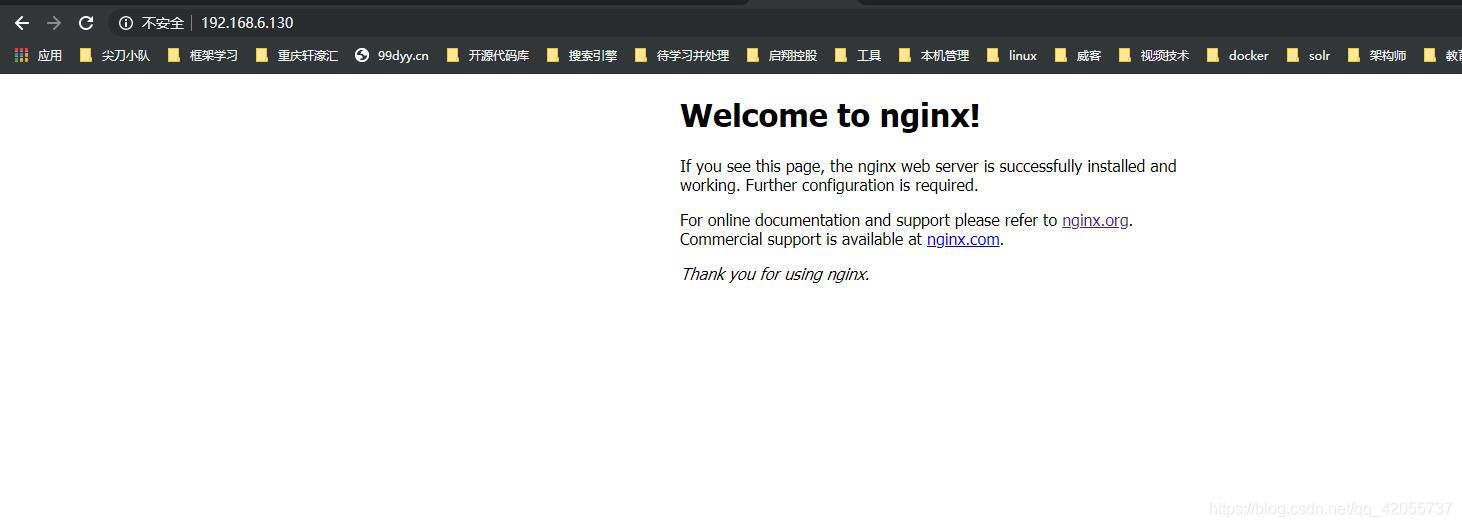Open the 应用 apps grid icon
Image resolution: width=1462 pixels, height=527 pixels.
click(x=21, y=56)
